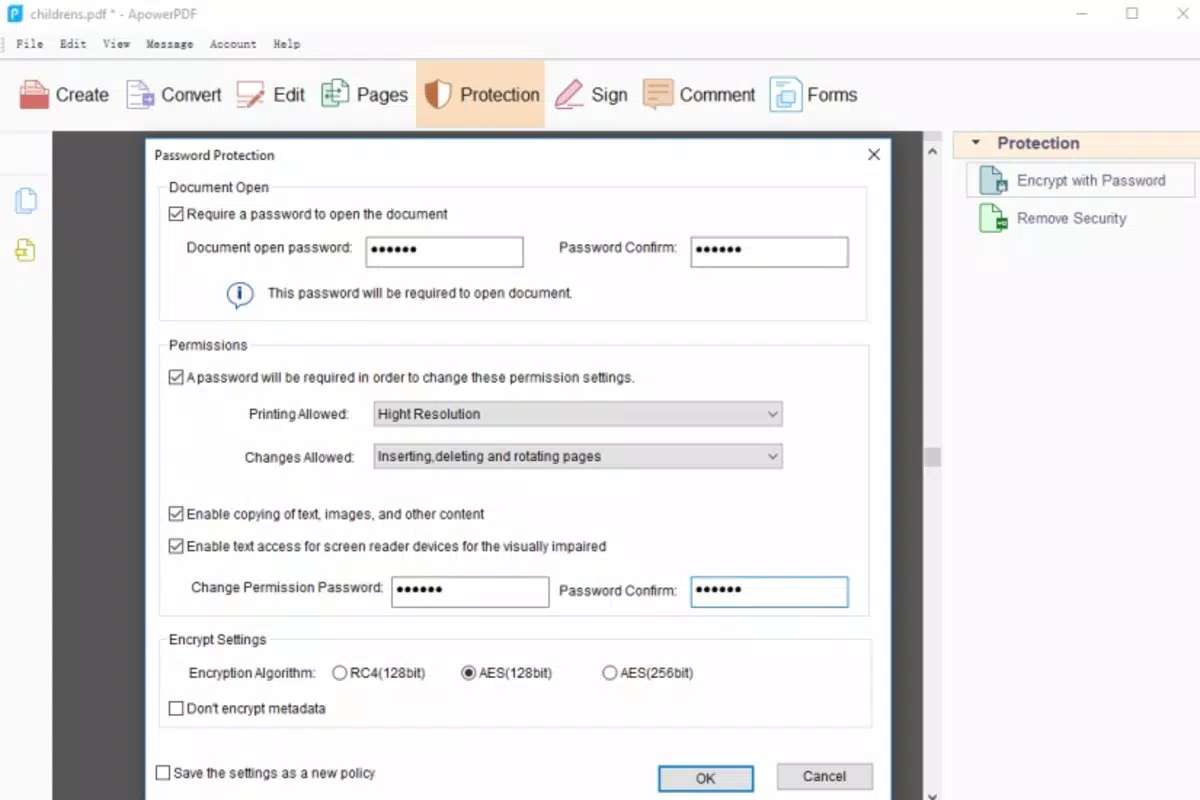
Task: Click the info icon beside password note
Action: pyautogui.click(x=240, y=294)
